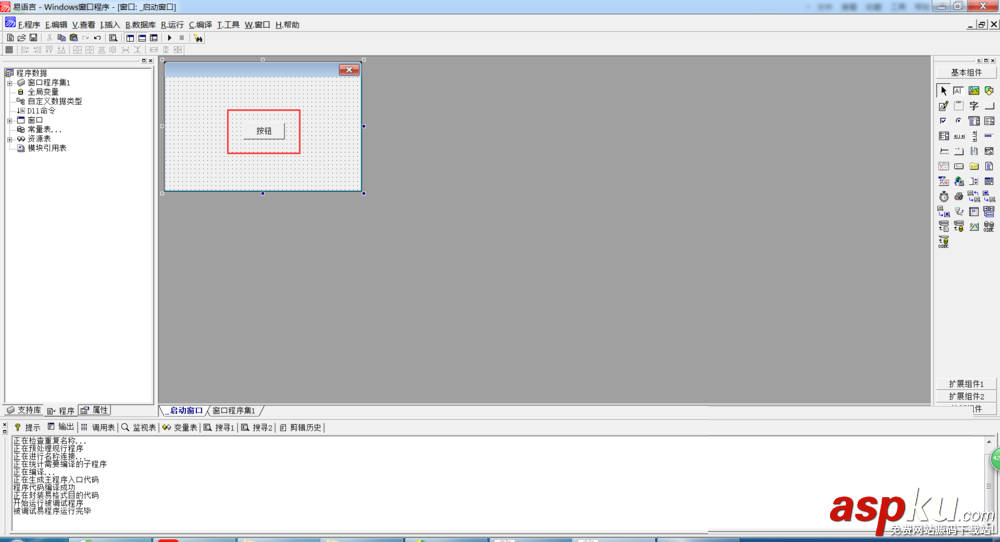Open the B.数据库 menu
Viewport: 1000px width, 542px height.
pyautogui.click(x=140, y=25)
